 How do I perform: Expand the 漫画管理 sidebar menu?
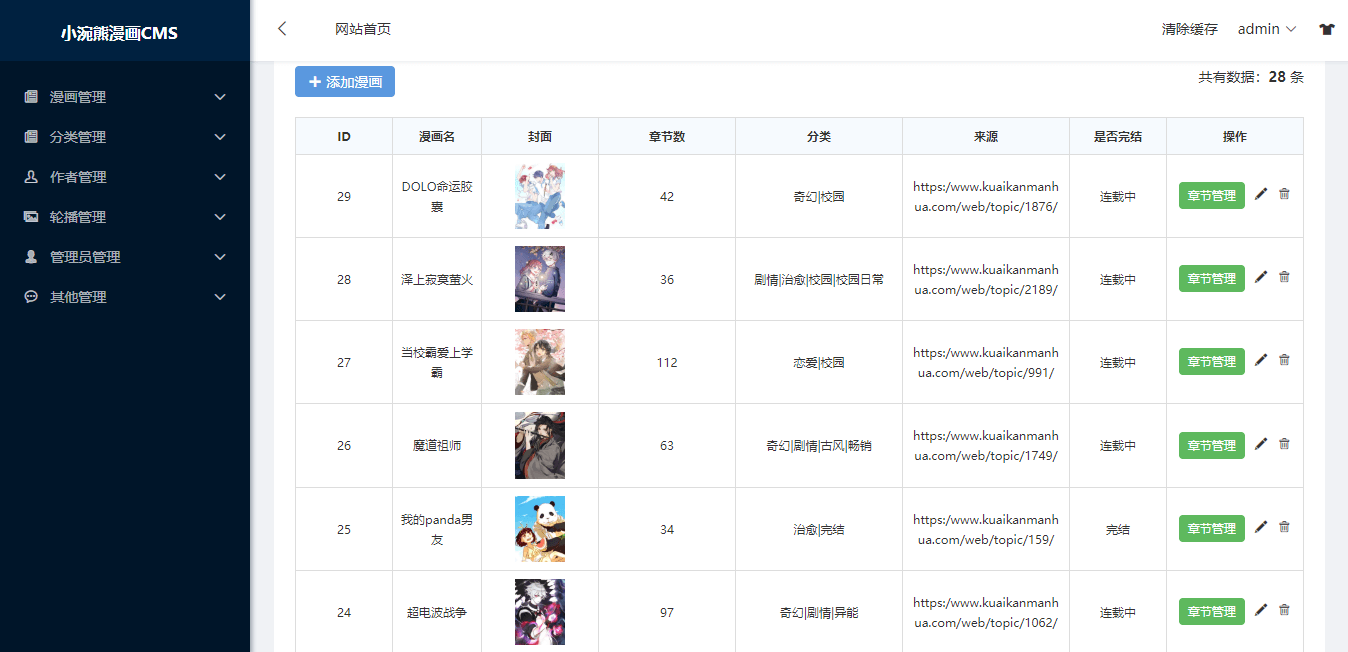click(125, 97)
